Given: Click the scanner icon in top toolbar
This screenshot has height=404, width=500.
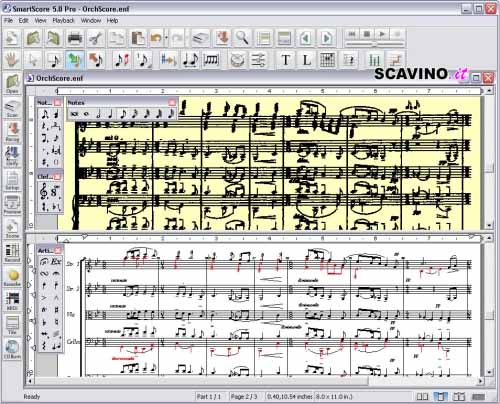Looking at the screenshot, I should [x=201, y=38].
